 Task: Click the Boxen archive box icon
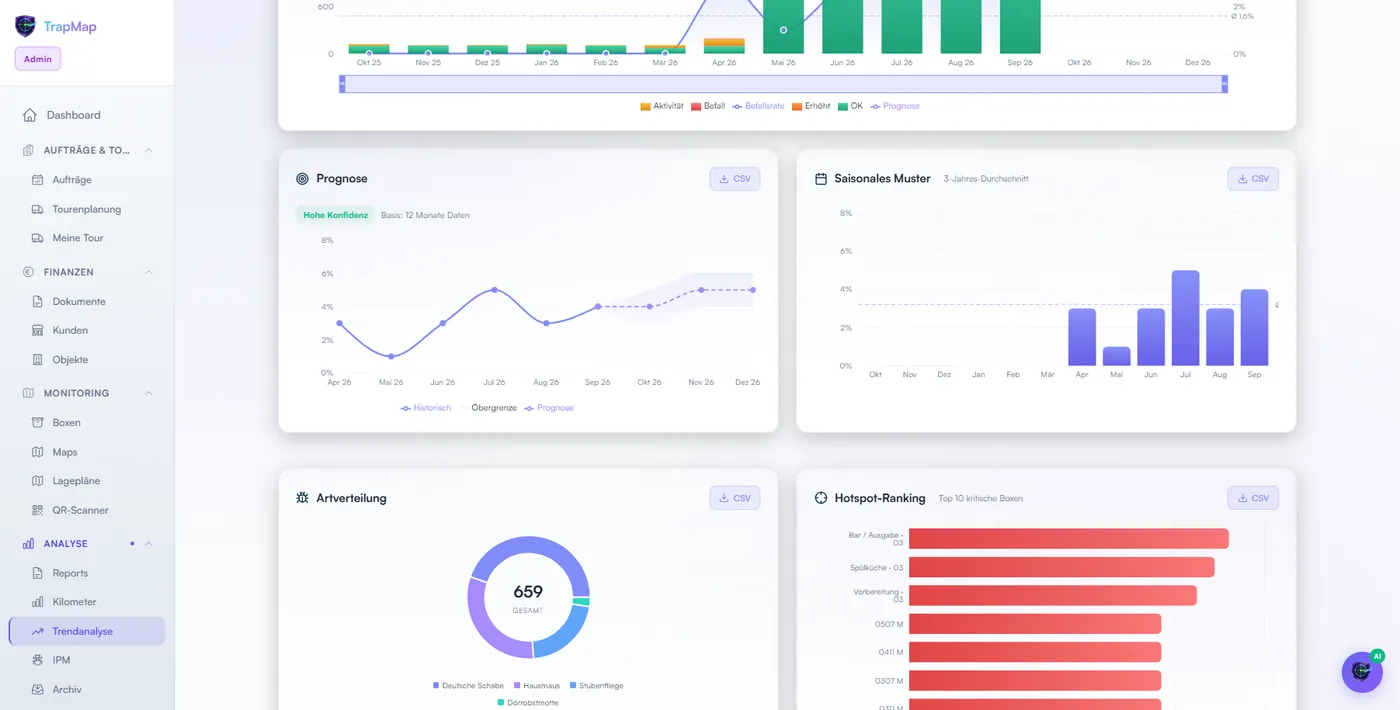[38, 422]
